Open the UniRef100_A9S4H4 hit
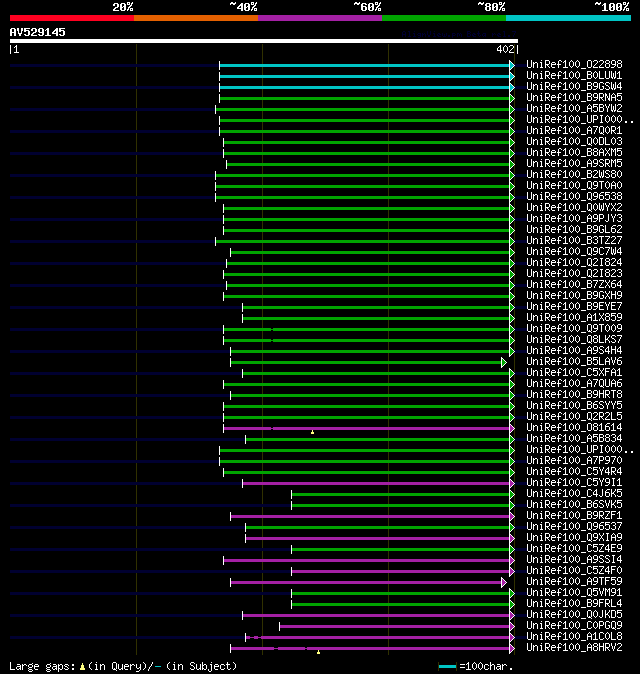 (x=574, y=351)
